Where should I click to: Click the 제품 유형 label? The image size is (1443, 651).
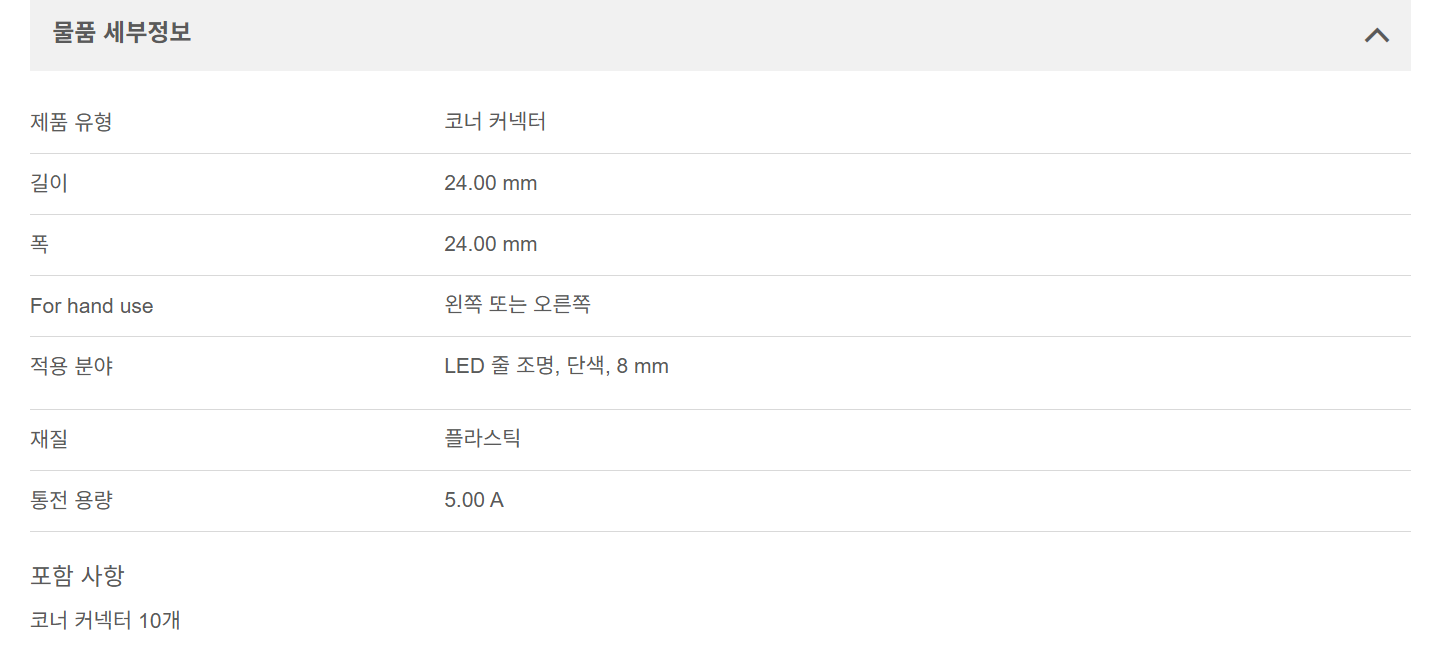(71, 123)
